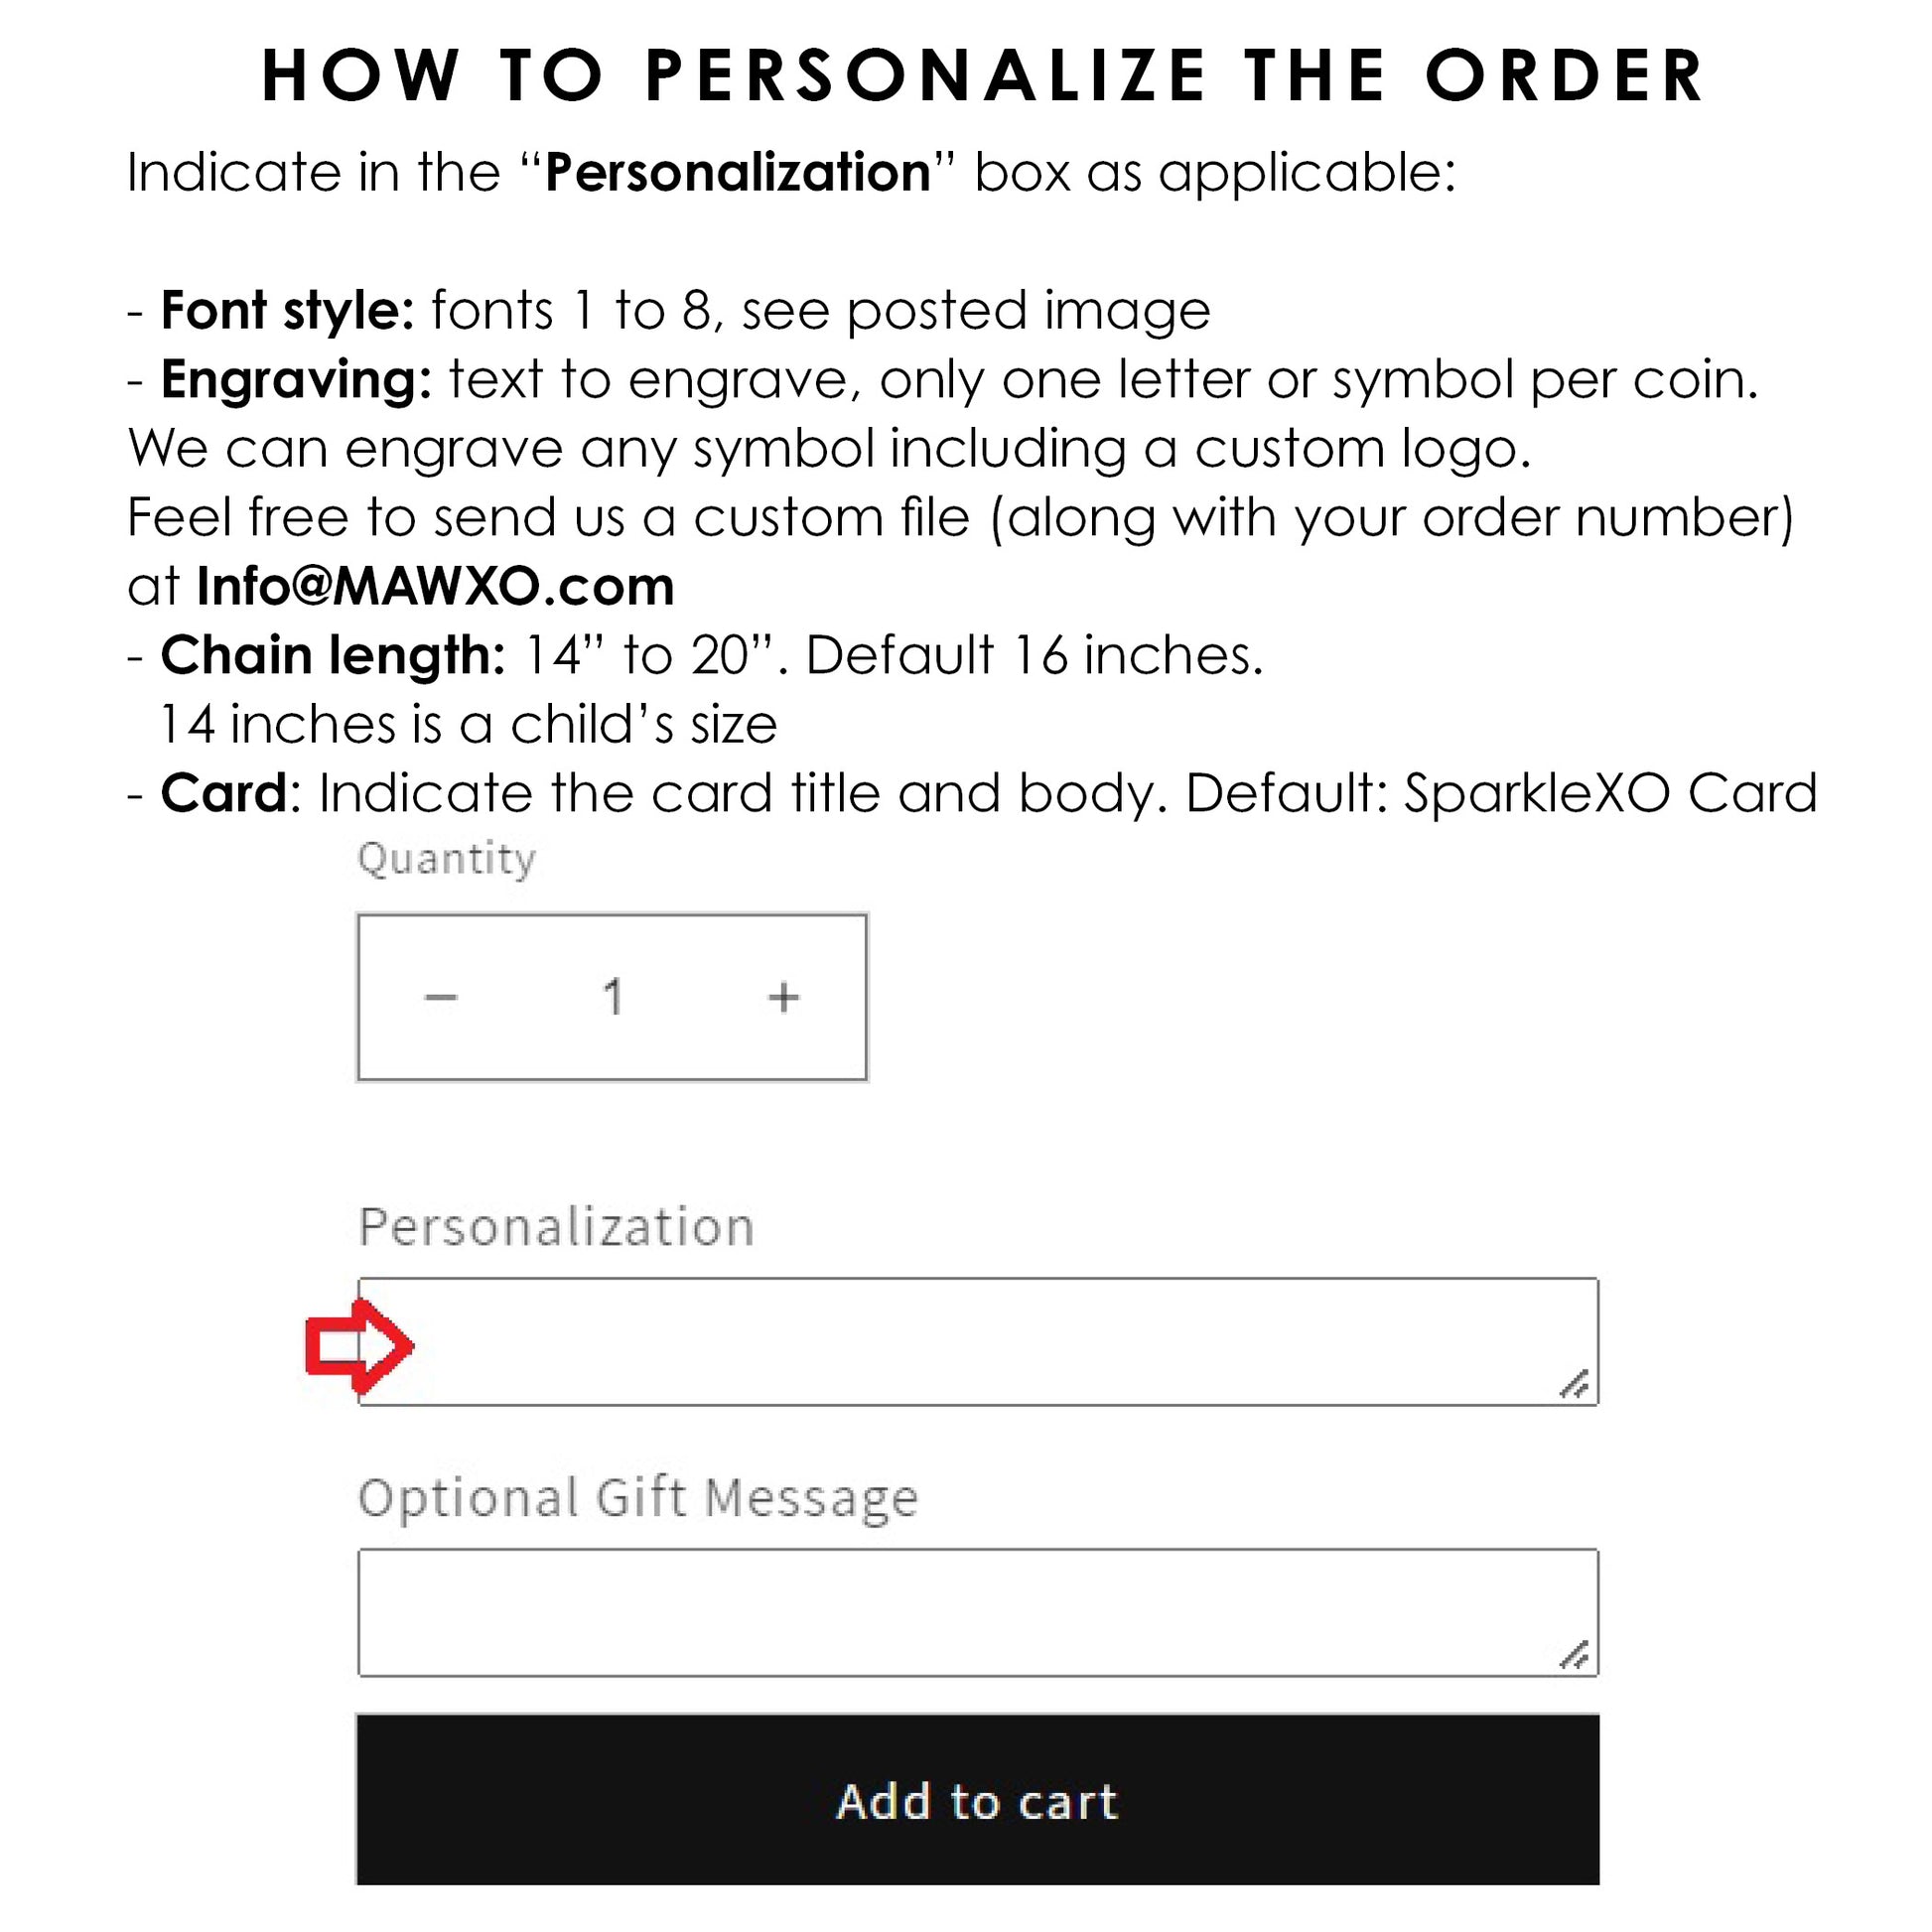
Task: Click the red arrow icon
Action: (x=358, y=1346)
